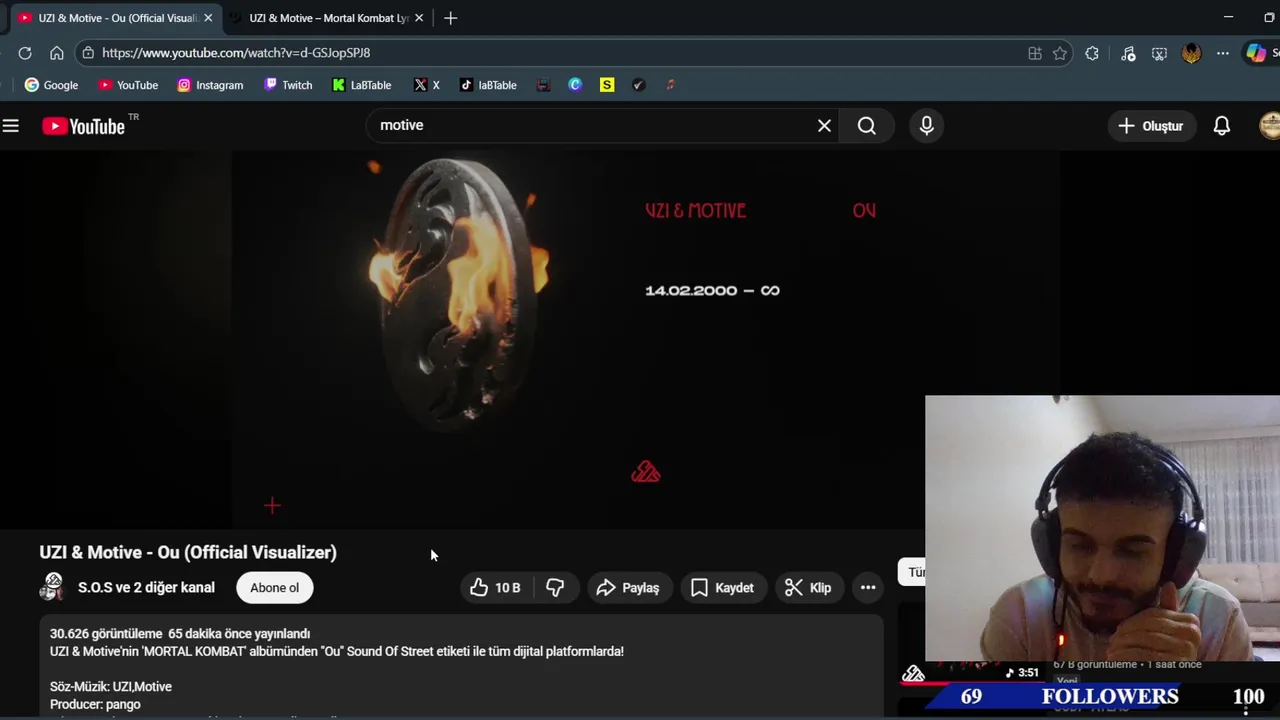This screenshot has height=720, width=1280.
Task: Open the Copilot sidebar icon
Action: point(1256,53)
